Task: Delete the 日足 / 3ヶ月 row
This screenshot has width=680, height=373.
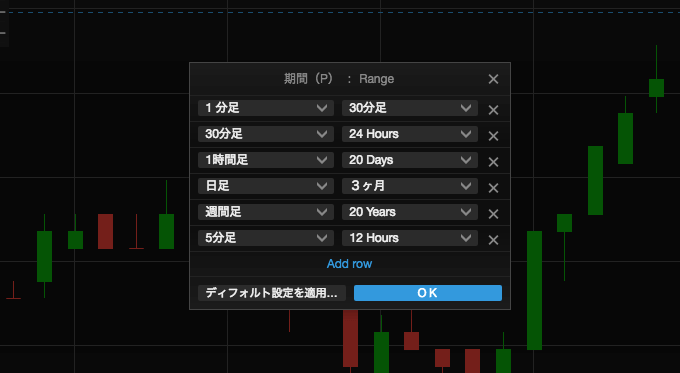Action: point(493,188)
